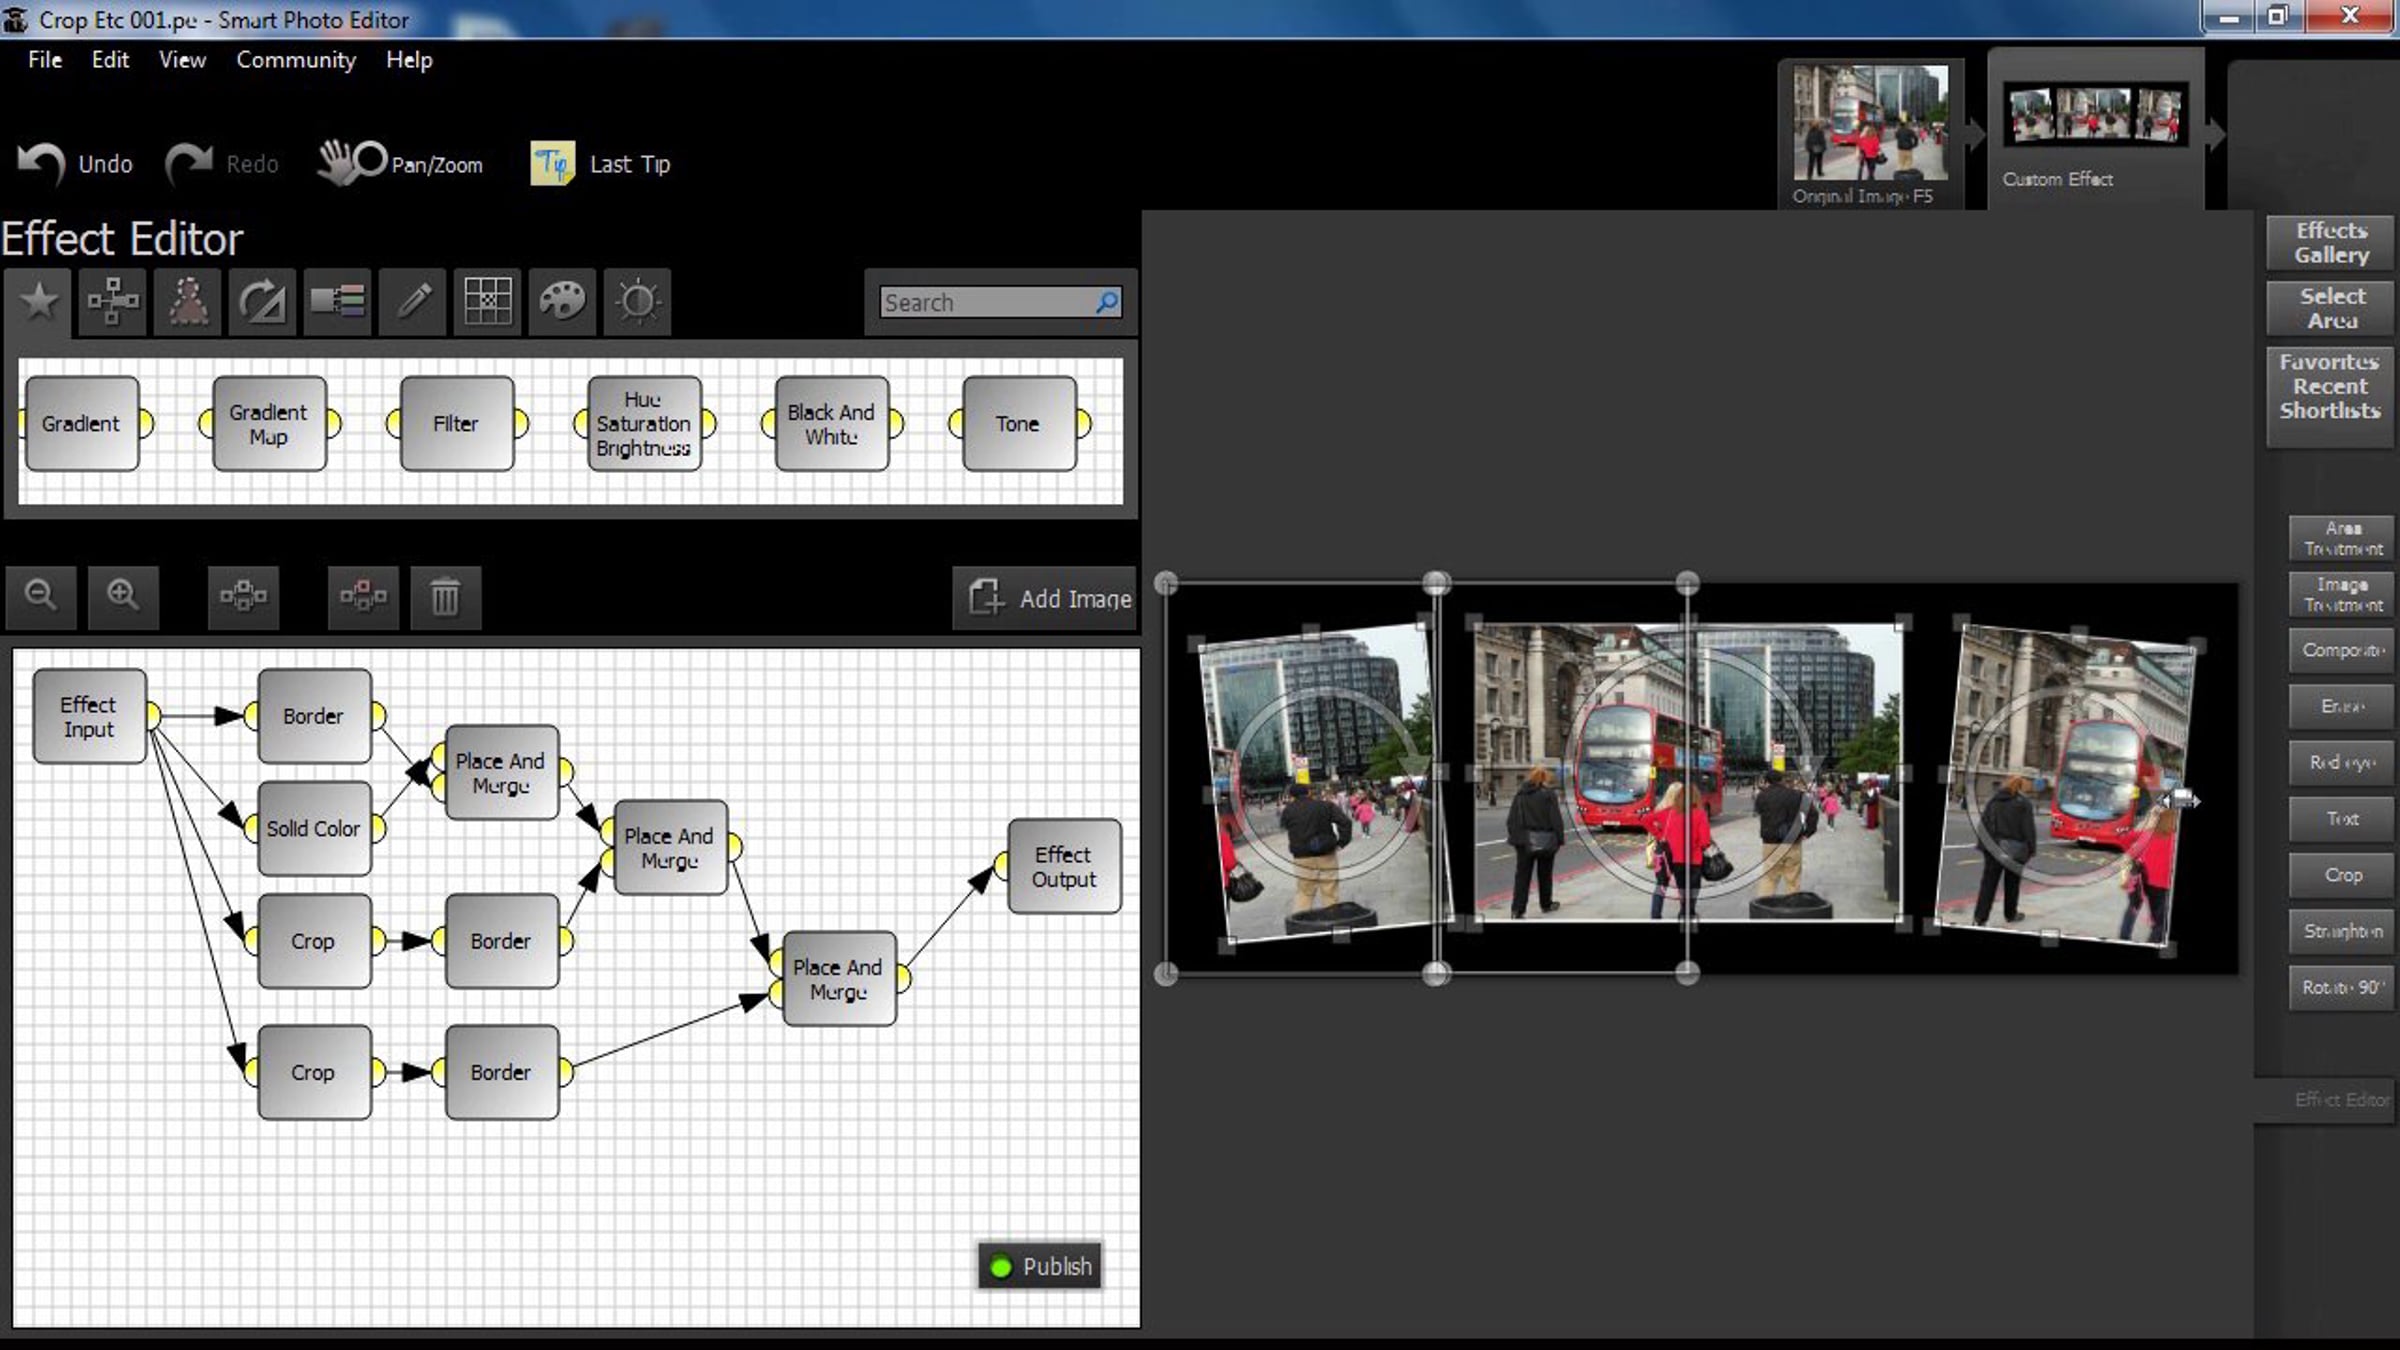Viewport: 2400px width, 1350px height.
Task: Click in the effect Search field
Action: (x=987, y=302)
